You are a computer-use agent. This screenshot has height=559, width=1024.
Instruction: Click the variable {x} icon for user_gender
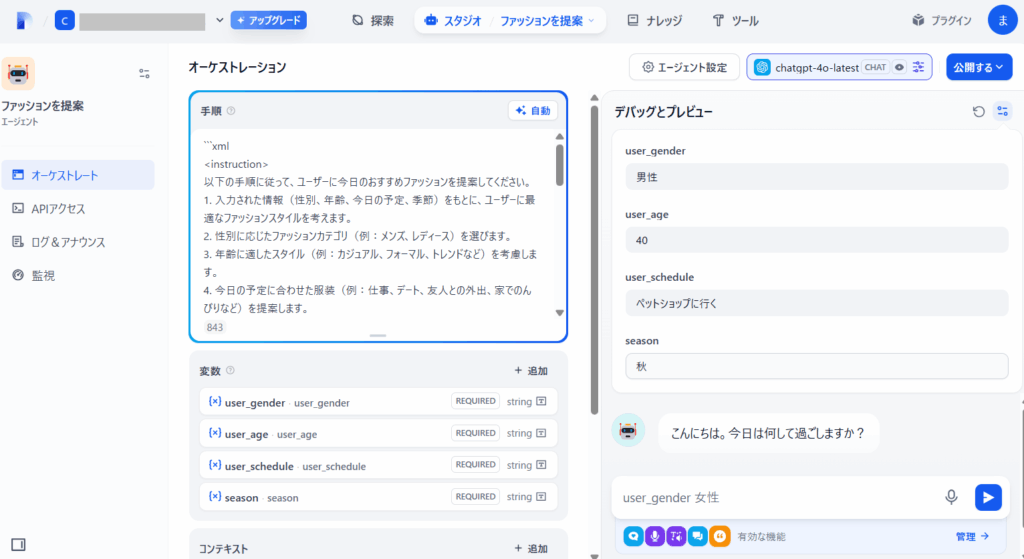tap(215, 402)
